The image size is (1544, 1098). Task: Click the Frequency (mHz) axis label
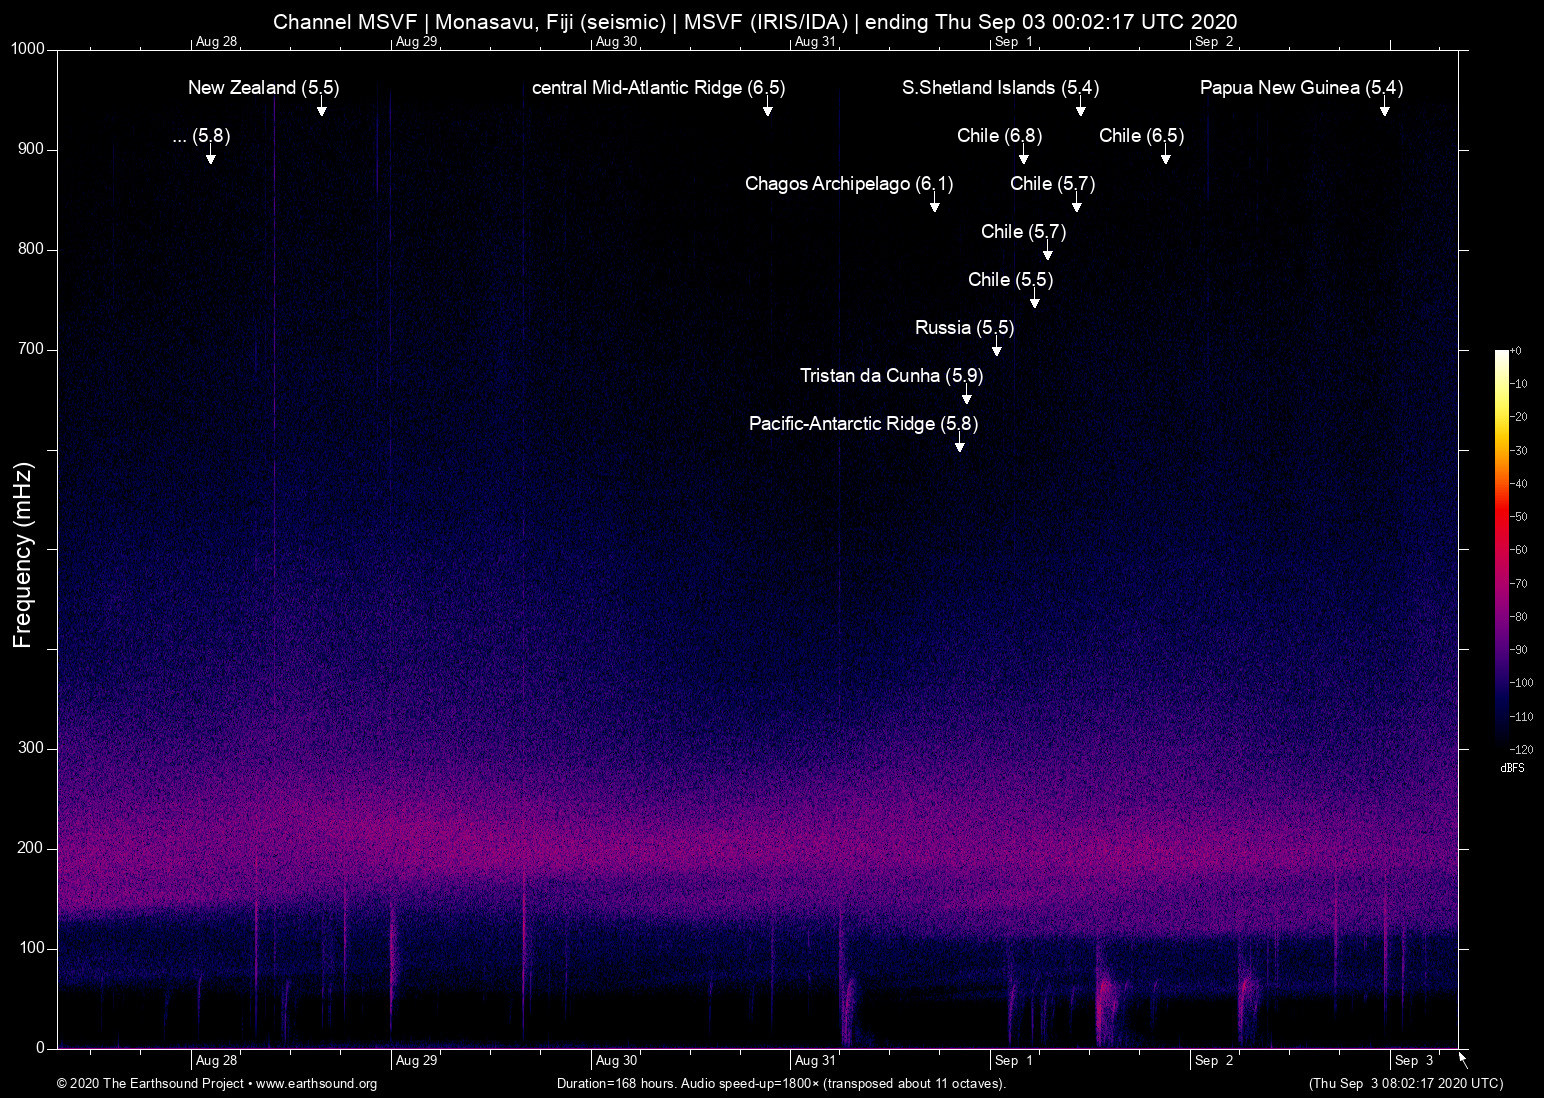coord(23,550)
